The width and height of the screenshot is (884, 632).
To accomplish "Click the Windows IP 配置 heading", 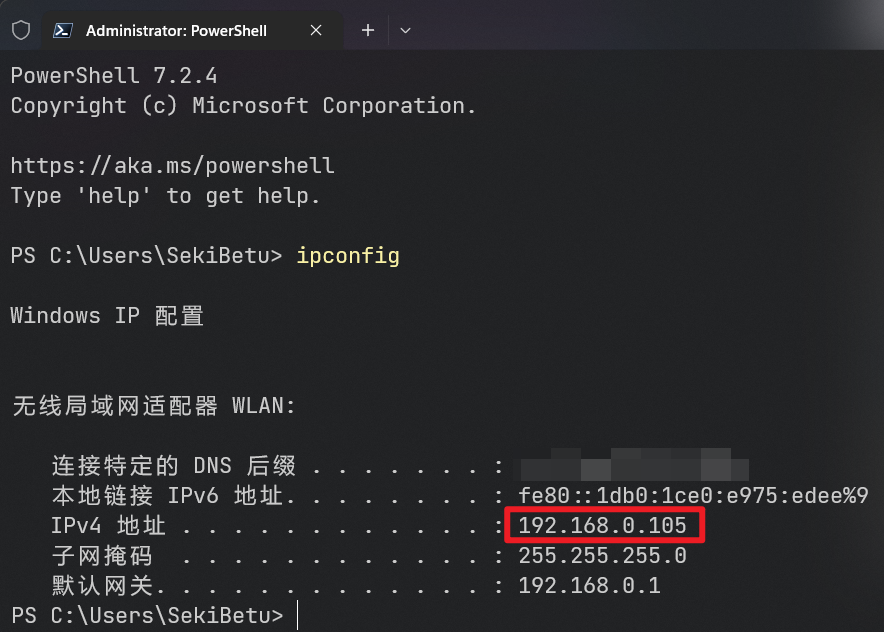I will pyautogui.click(x=107, y=316).
